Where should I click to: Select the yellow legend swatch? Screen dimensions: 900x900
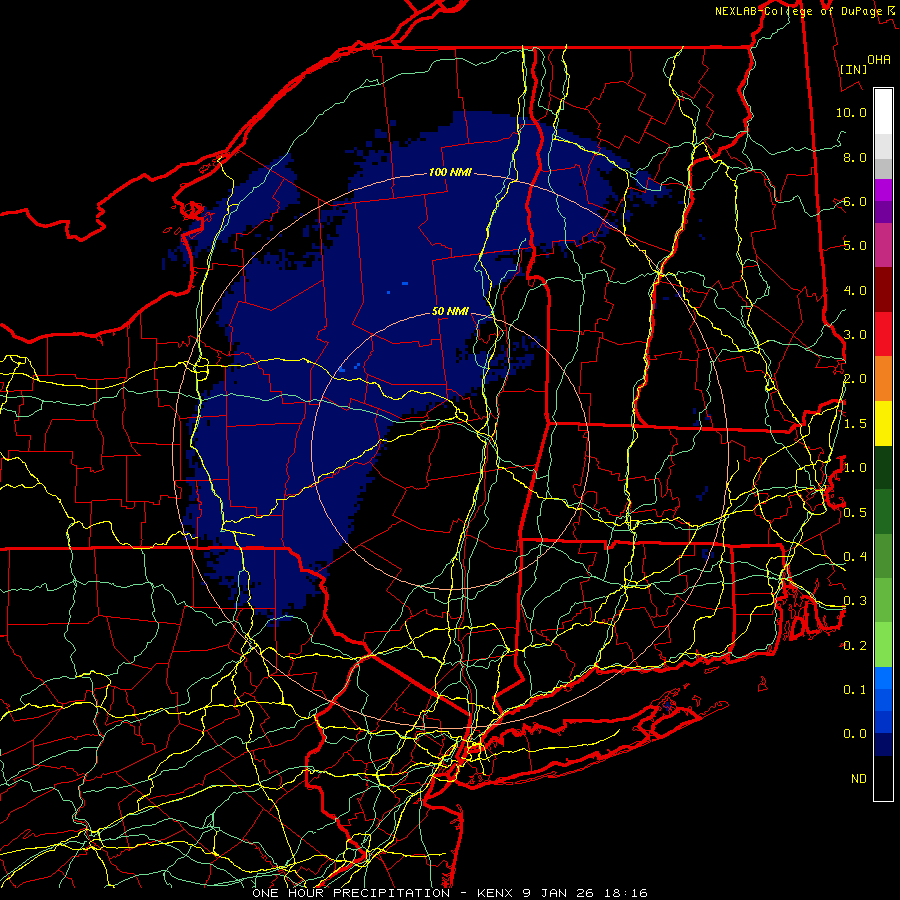883,423
